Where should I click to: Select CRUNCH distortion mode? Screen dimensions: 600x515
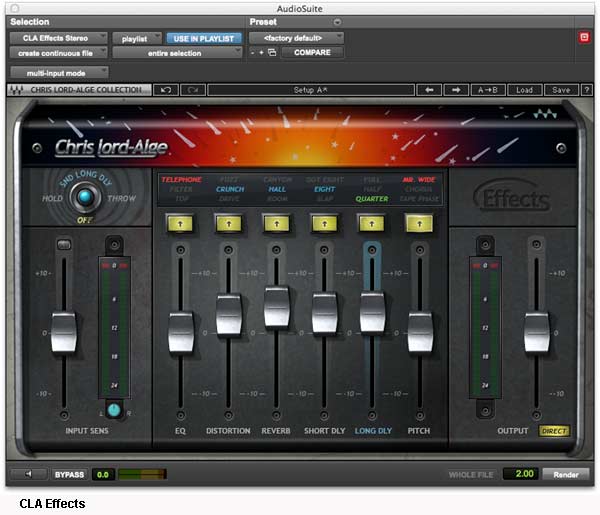tap(230, 189)
